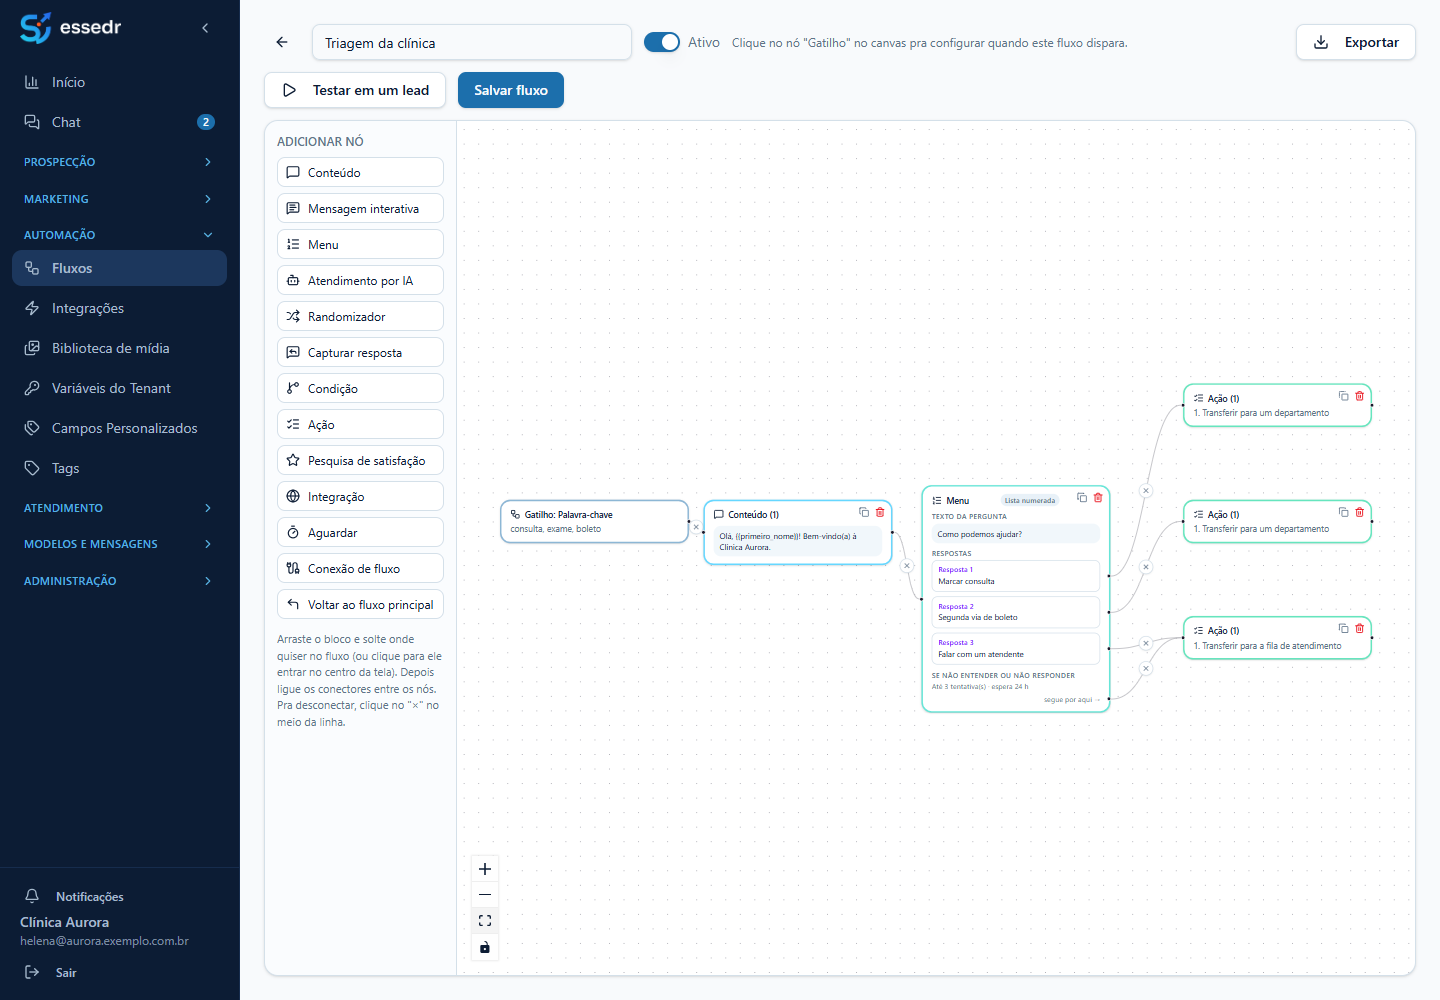The height and width of the screenshot is (1000, 1440).
Task: Open Integrações in the sidebar
Action: point(119,308)
